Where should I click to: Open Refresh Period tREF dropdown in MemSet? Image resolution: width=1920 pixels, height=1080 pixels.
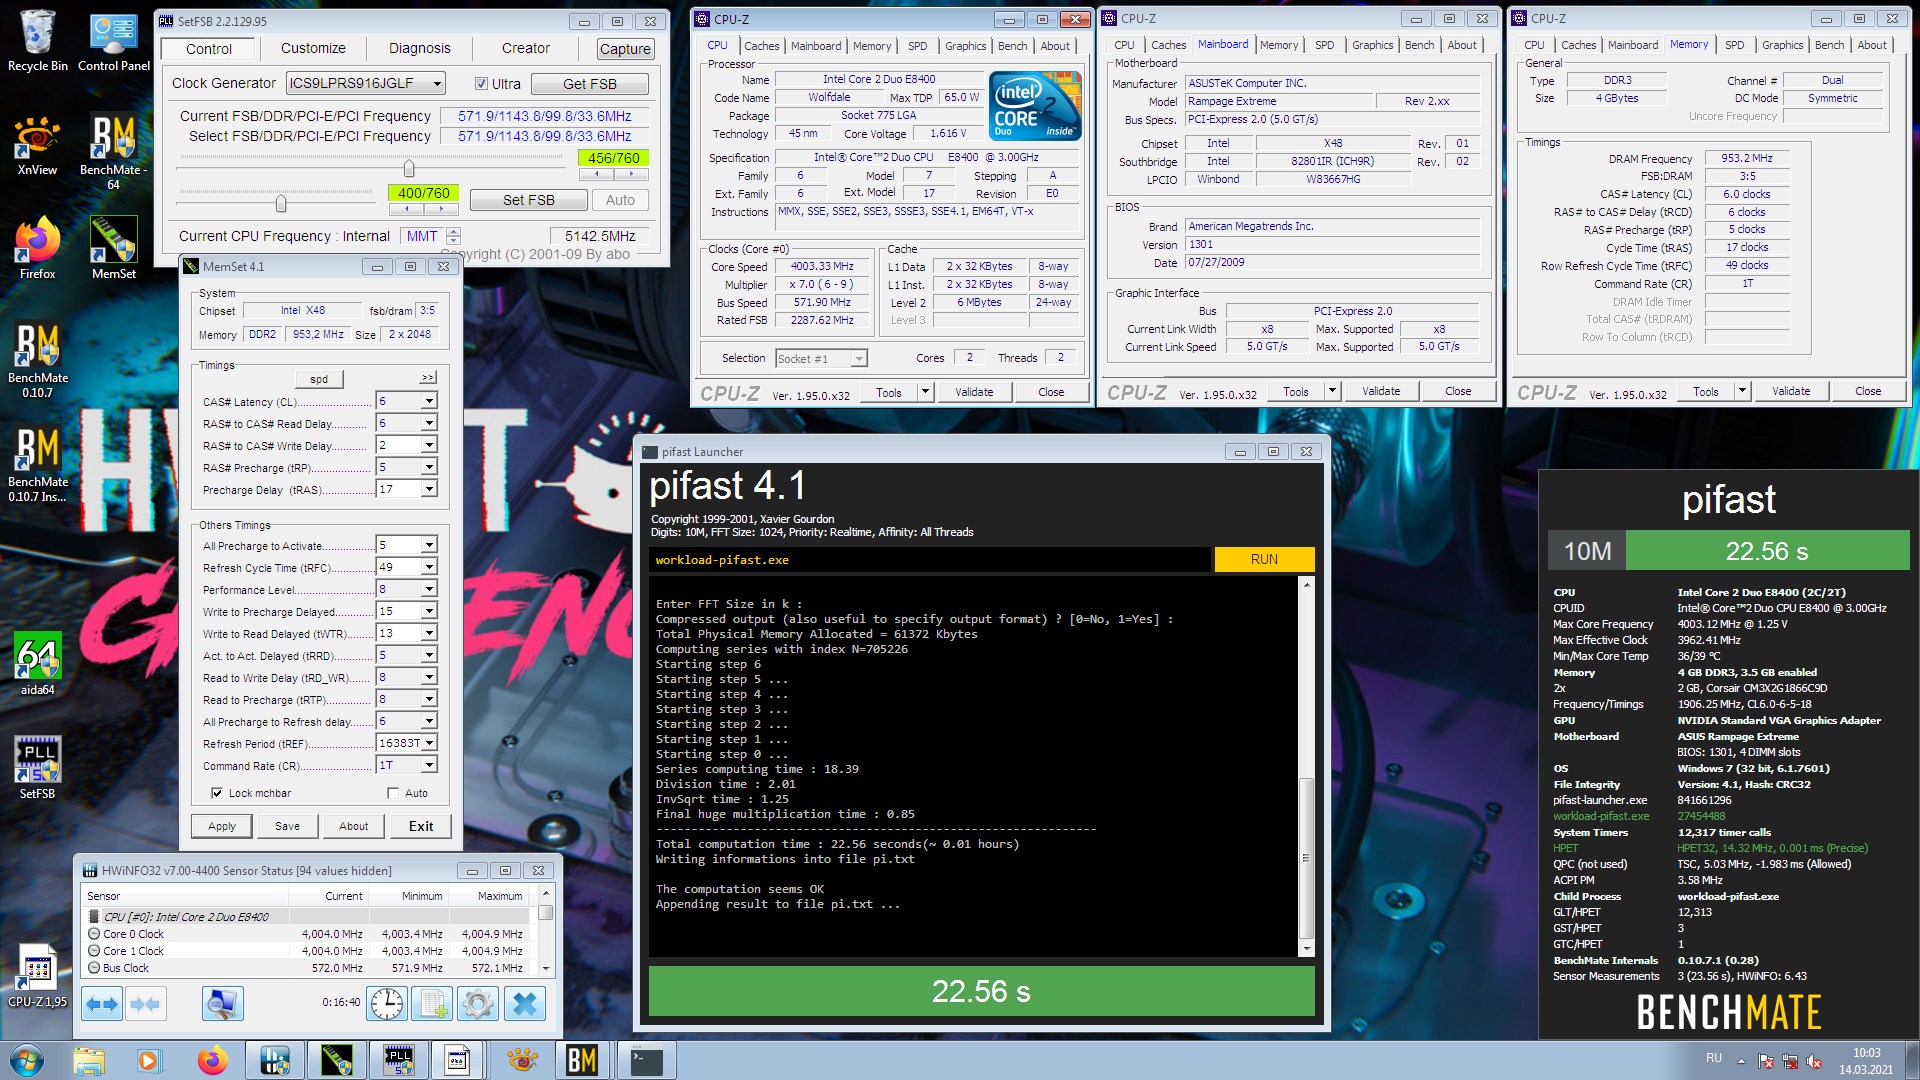(x=429, y=743)
